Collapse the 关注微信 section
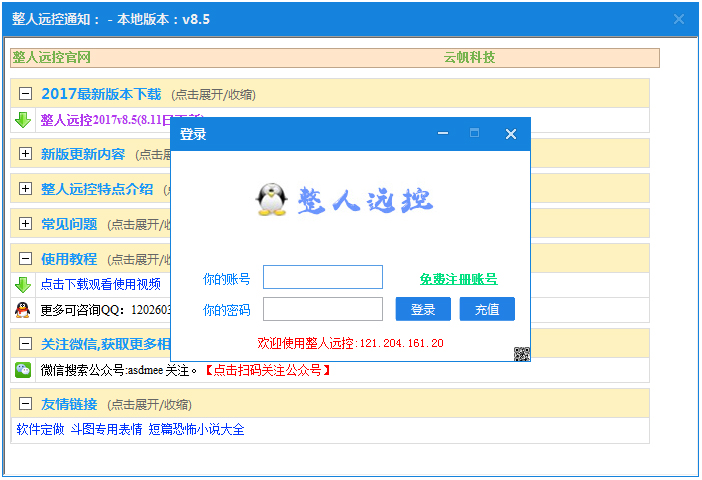Image resolution: width=702 pixels, height=480 pixels. pos(26,343)
